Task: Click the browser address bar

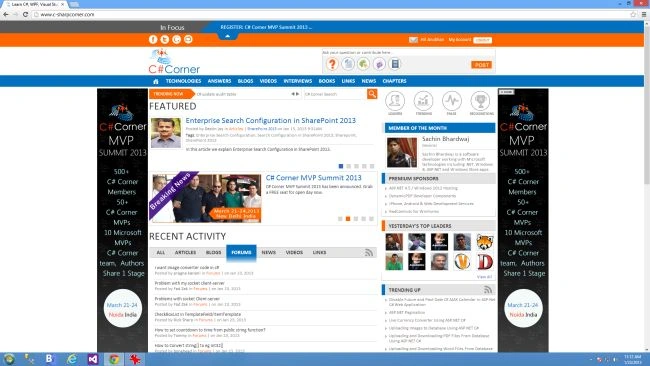Action: (x=332, y=15)
